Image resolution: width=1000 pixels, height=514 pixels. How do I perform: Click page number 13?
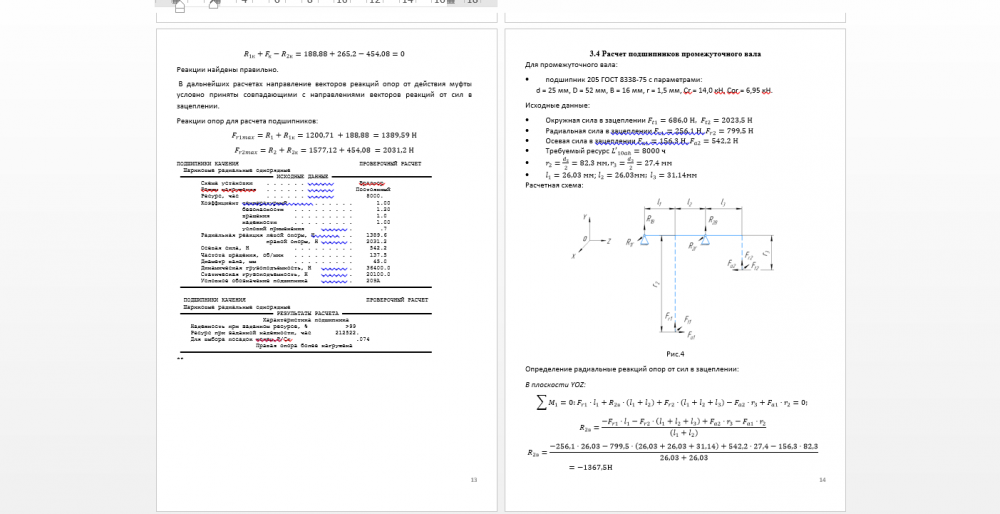click(x=473, y=480)
